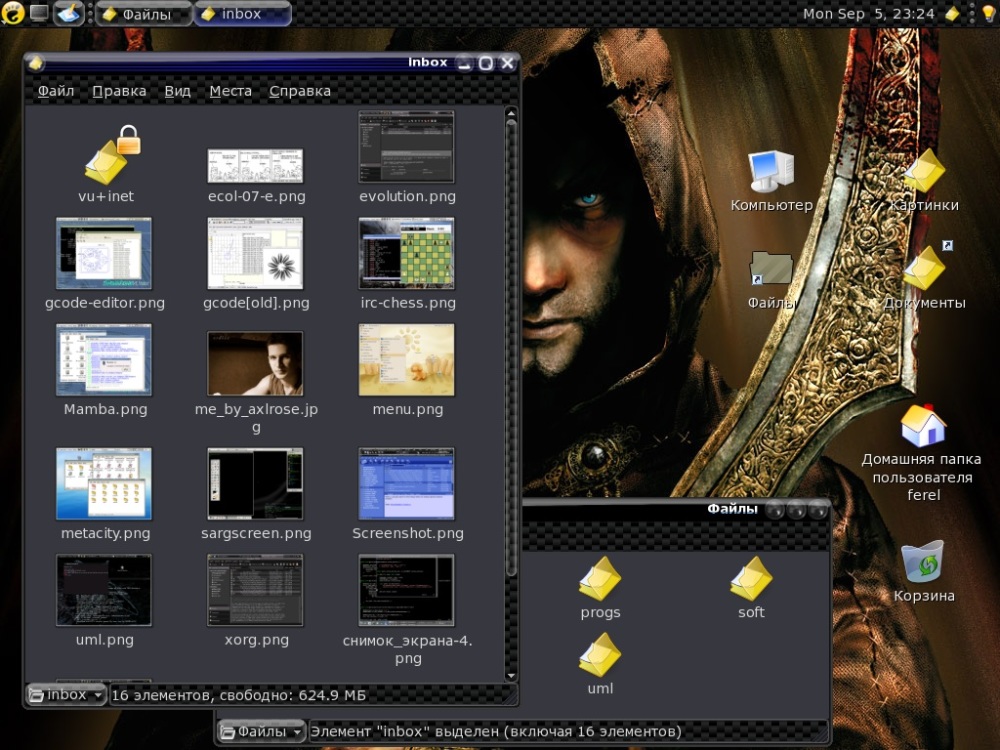Open the uml folder in Файлы window

(599, 655)
